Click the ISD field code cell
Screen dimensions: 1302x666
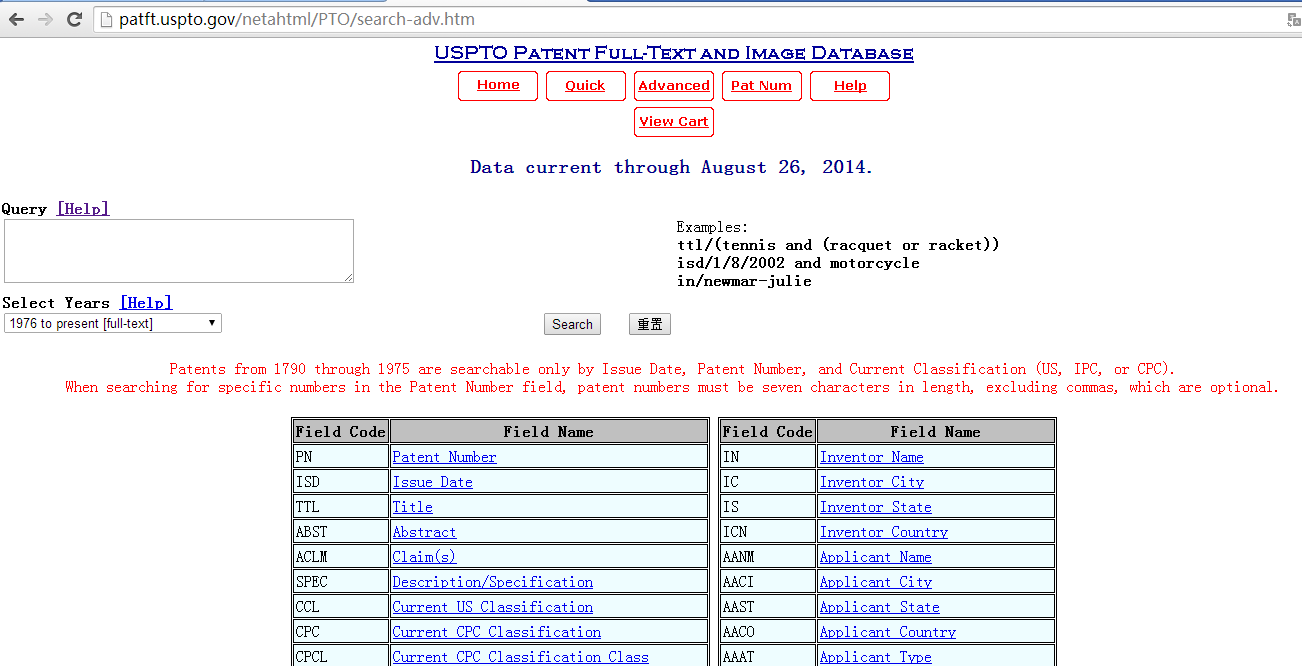point(340,482)
